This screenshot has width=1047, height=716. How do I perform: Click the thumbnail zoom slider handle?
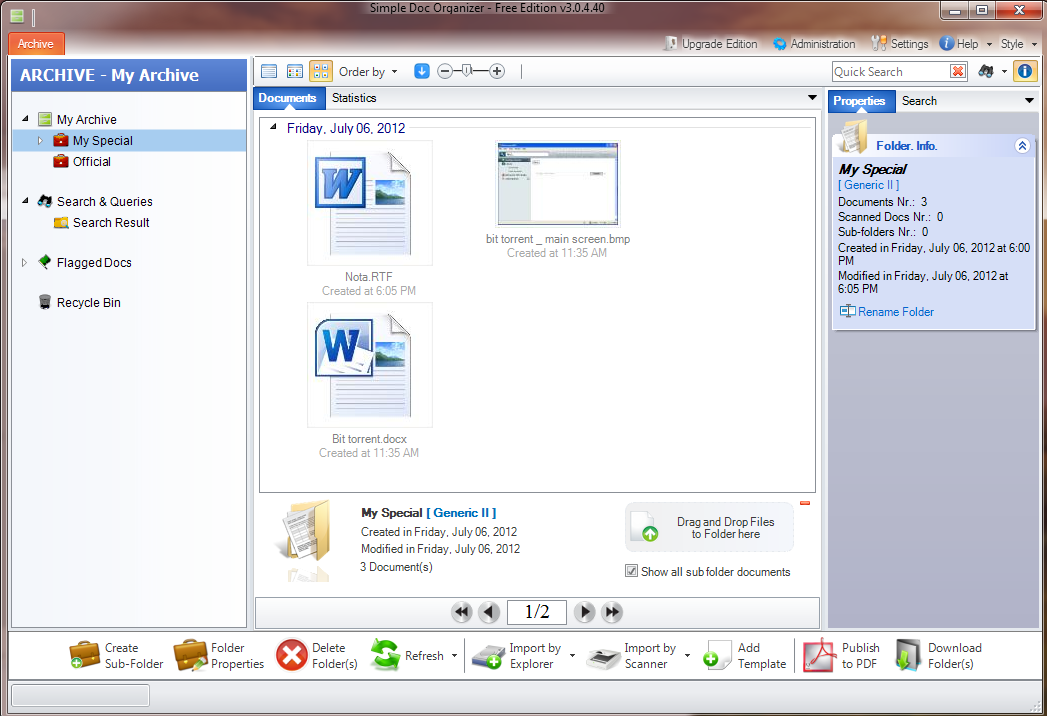(x=466, y=71)
